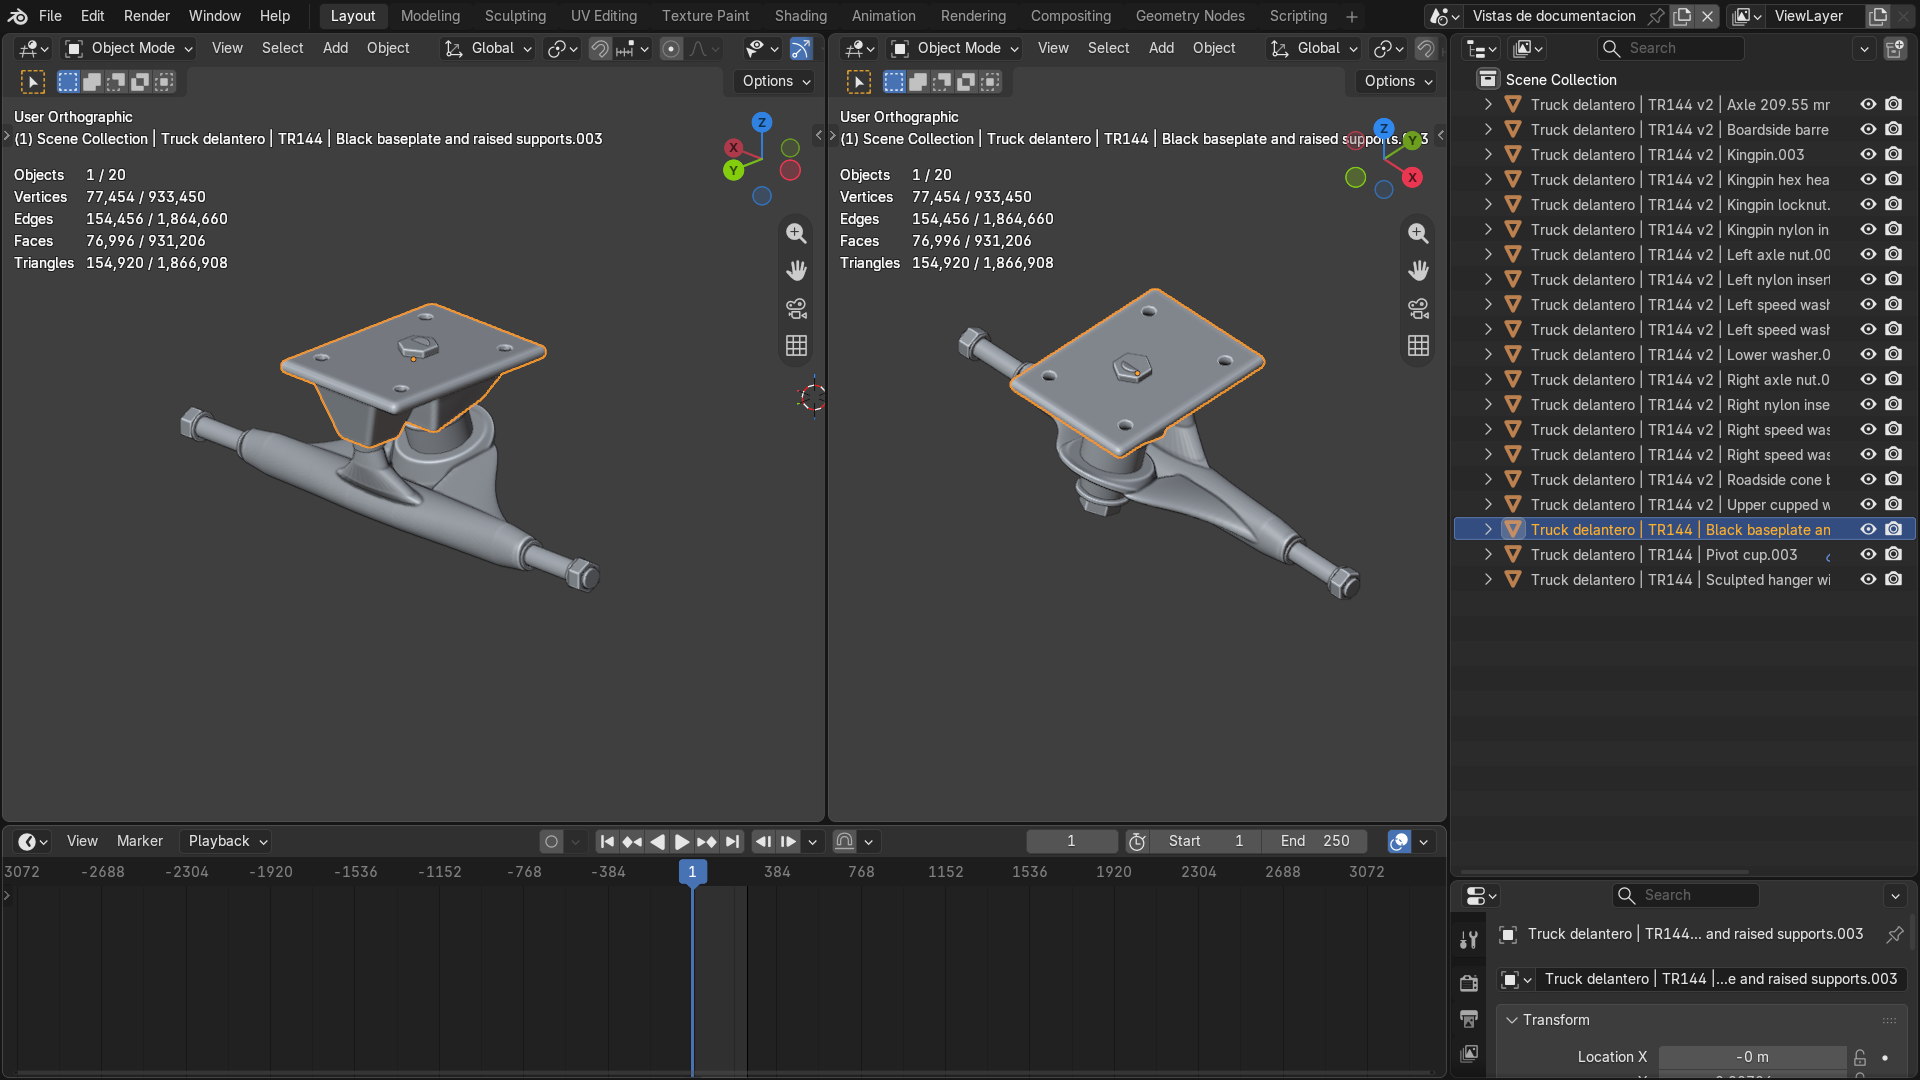This screenshot has height=1080, width=1920.
Task: Open the Edit menu
Action: (x=92, y=16)
